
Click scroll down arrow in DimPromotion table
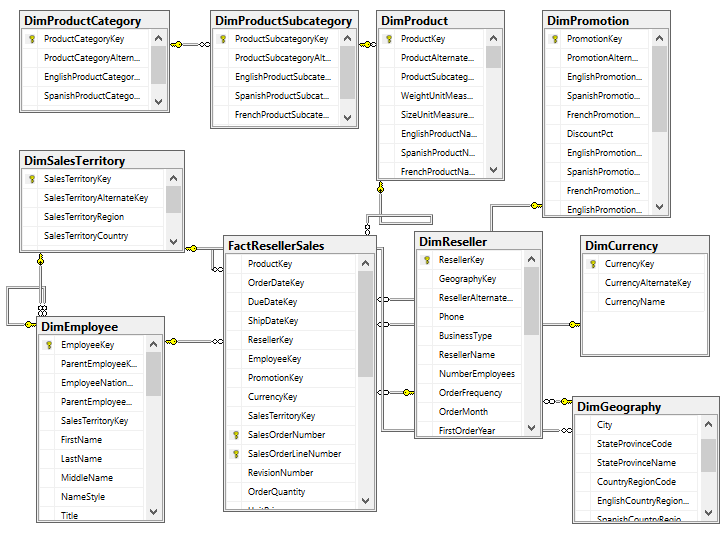coord(659,207)
